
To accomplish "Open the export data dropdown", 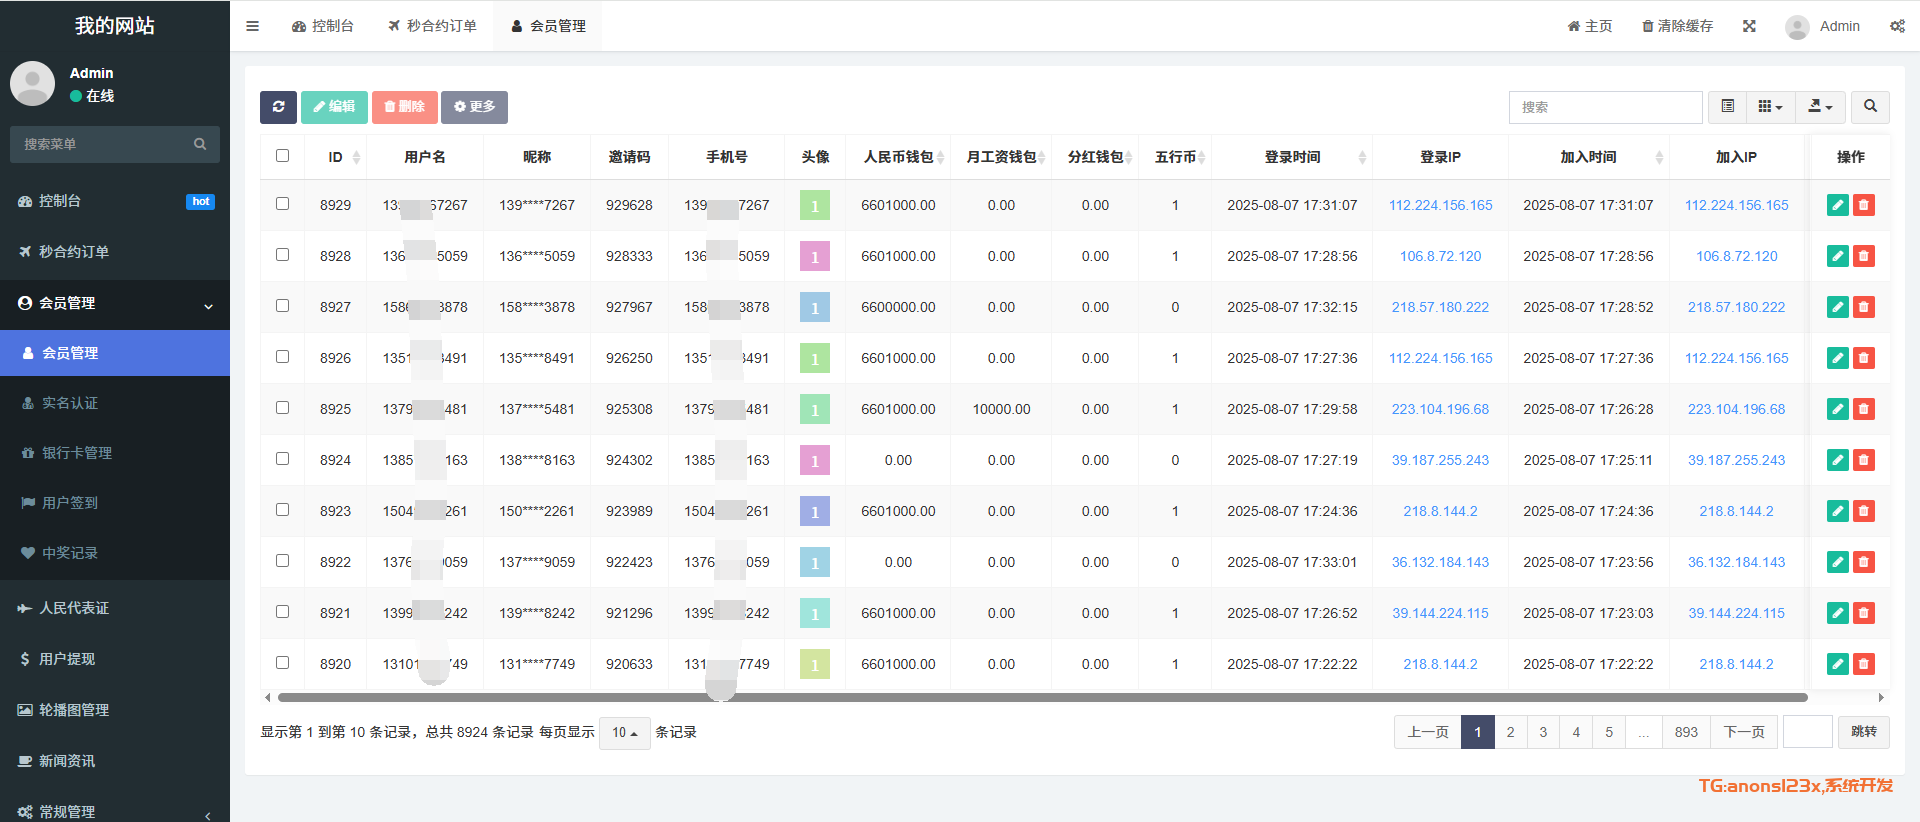I will click(1820, 107).
